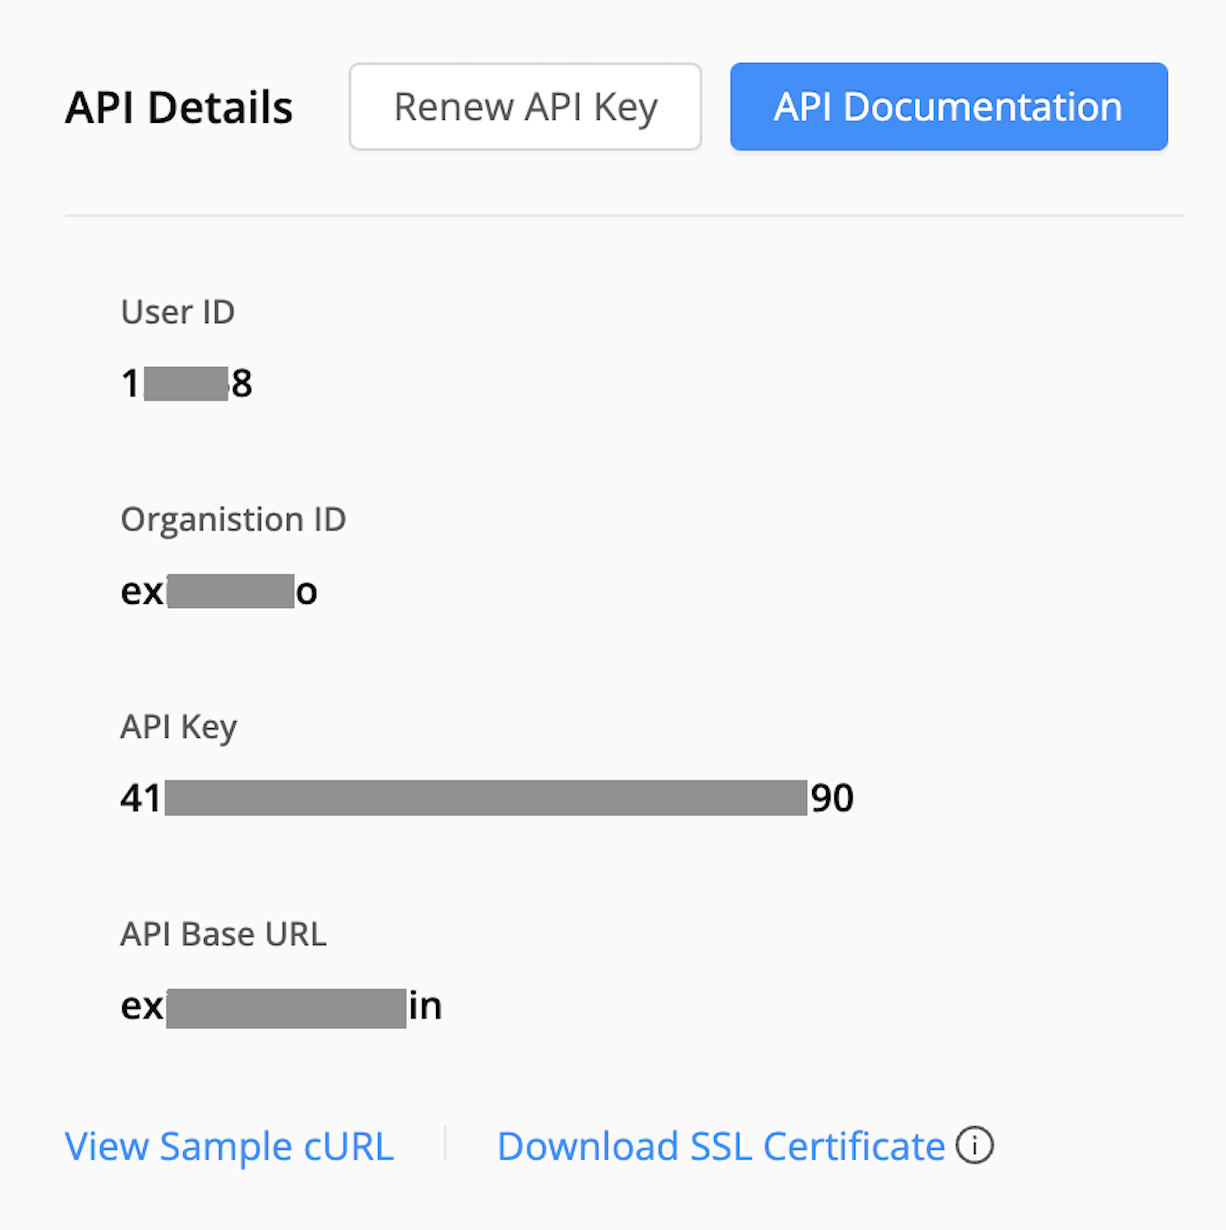Select the gray mask over User ID
Viewport: 1226px width, 1230px height.
click(x=186, y=384)
